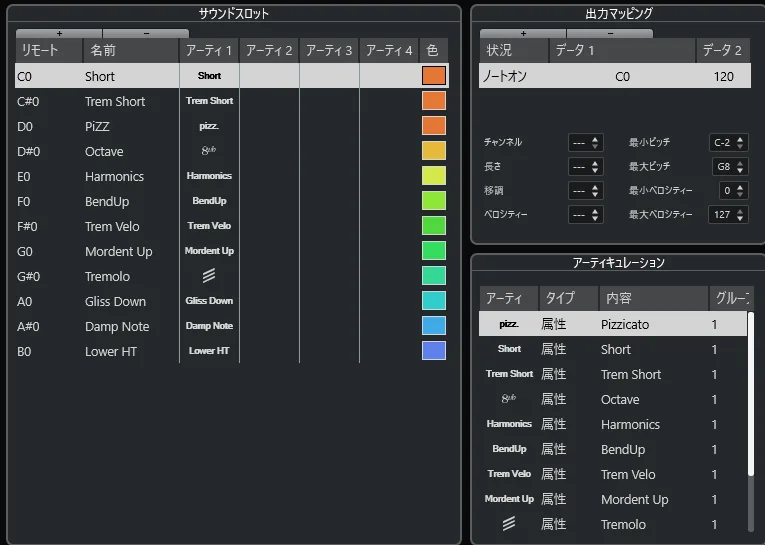Click BendUp articulation cell in F0 row
765x545 pixels.
pos(209,201)
